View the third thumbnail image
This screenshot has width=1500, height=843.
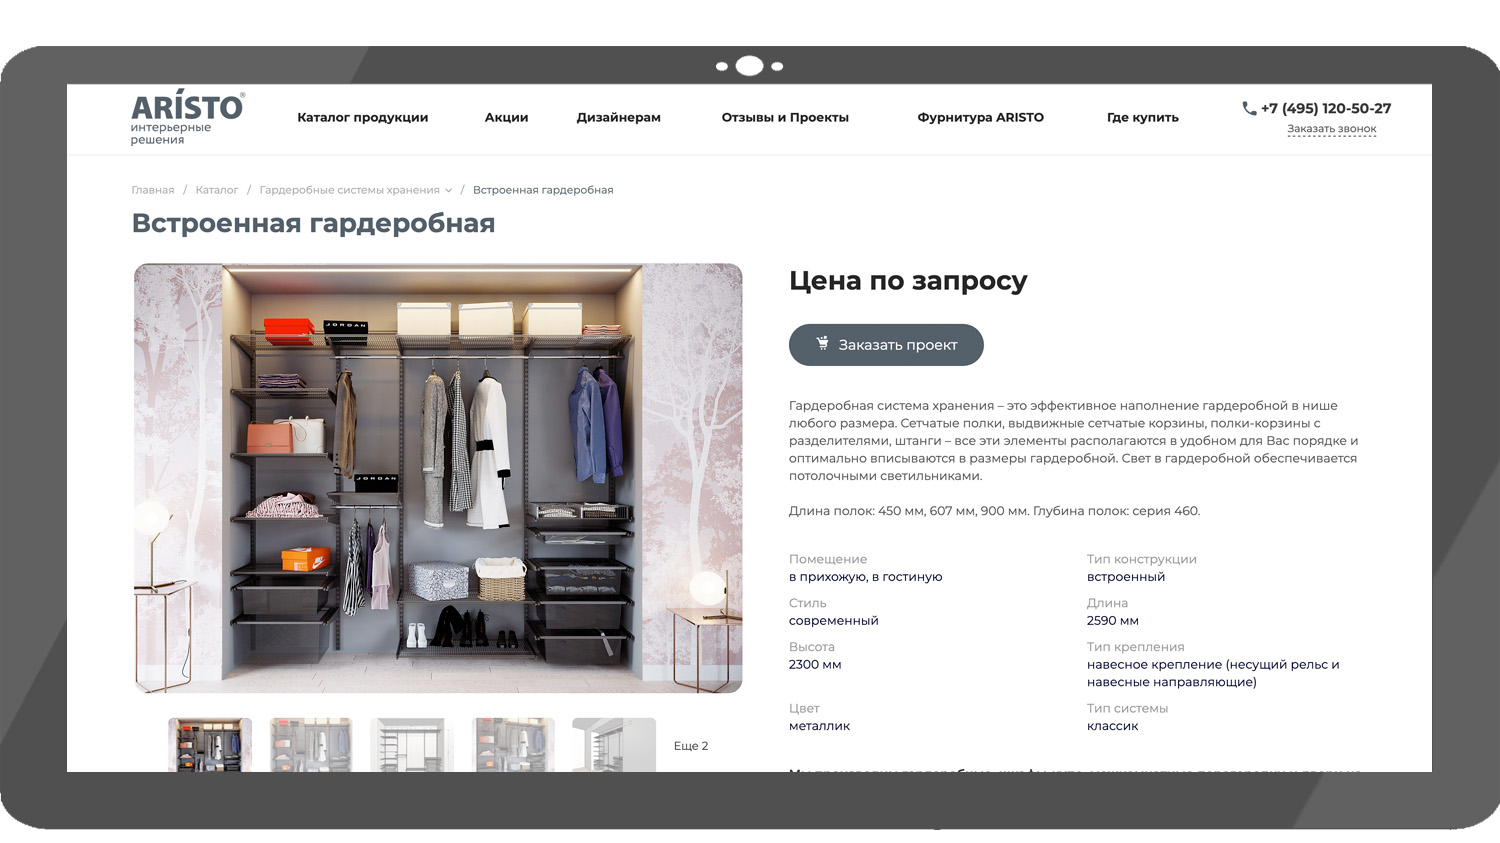click(412, 745)
